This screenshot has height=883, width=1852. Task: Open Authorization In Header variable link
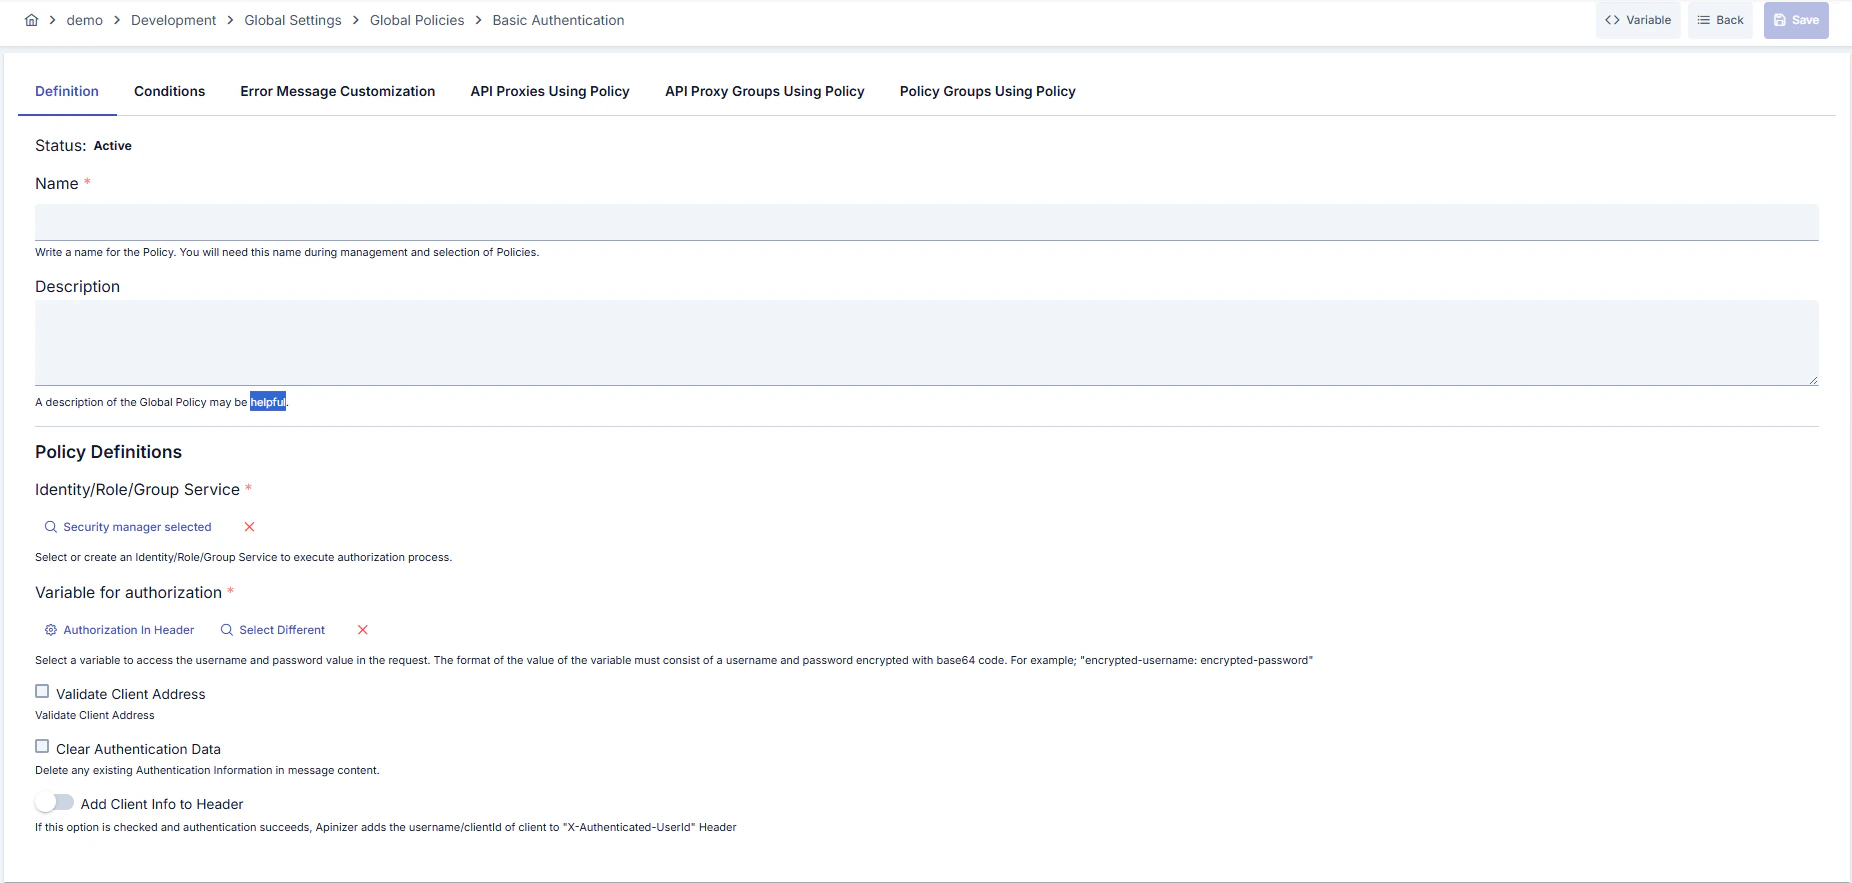point(129,630)
